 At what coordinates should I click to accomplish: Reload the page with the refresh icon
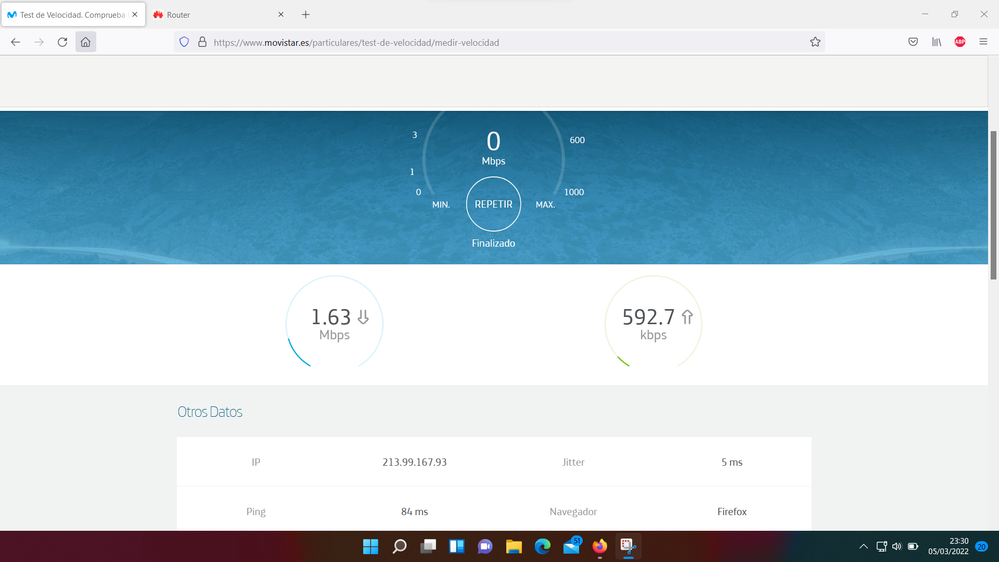pos(63,42)
